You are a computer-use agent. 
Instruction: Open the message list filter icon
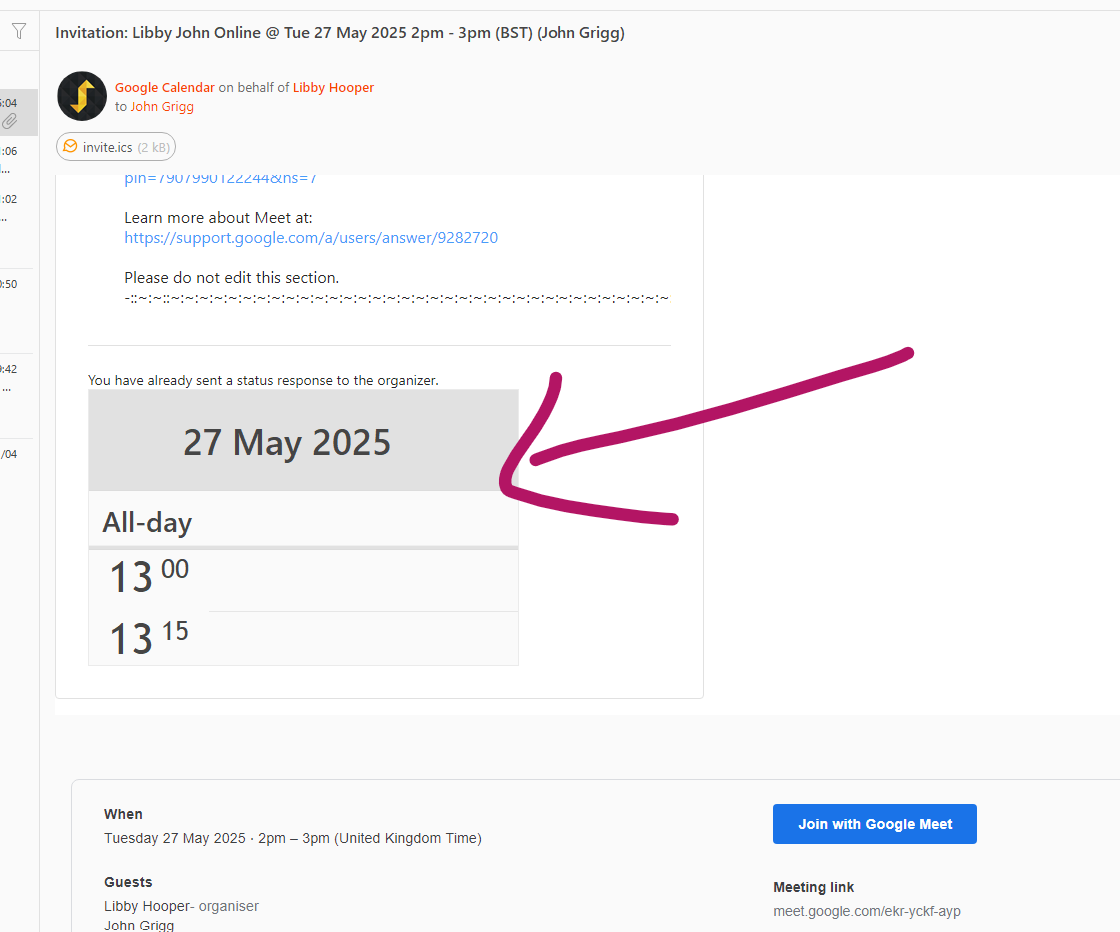[x=19, y=31]
